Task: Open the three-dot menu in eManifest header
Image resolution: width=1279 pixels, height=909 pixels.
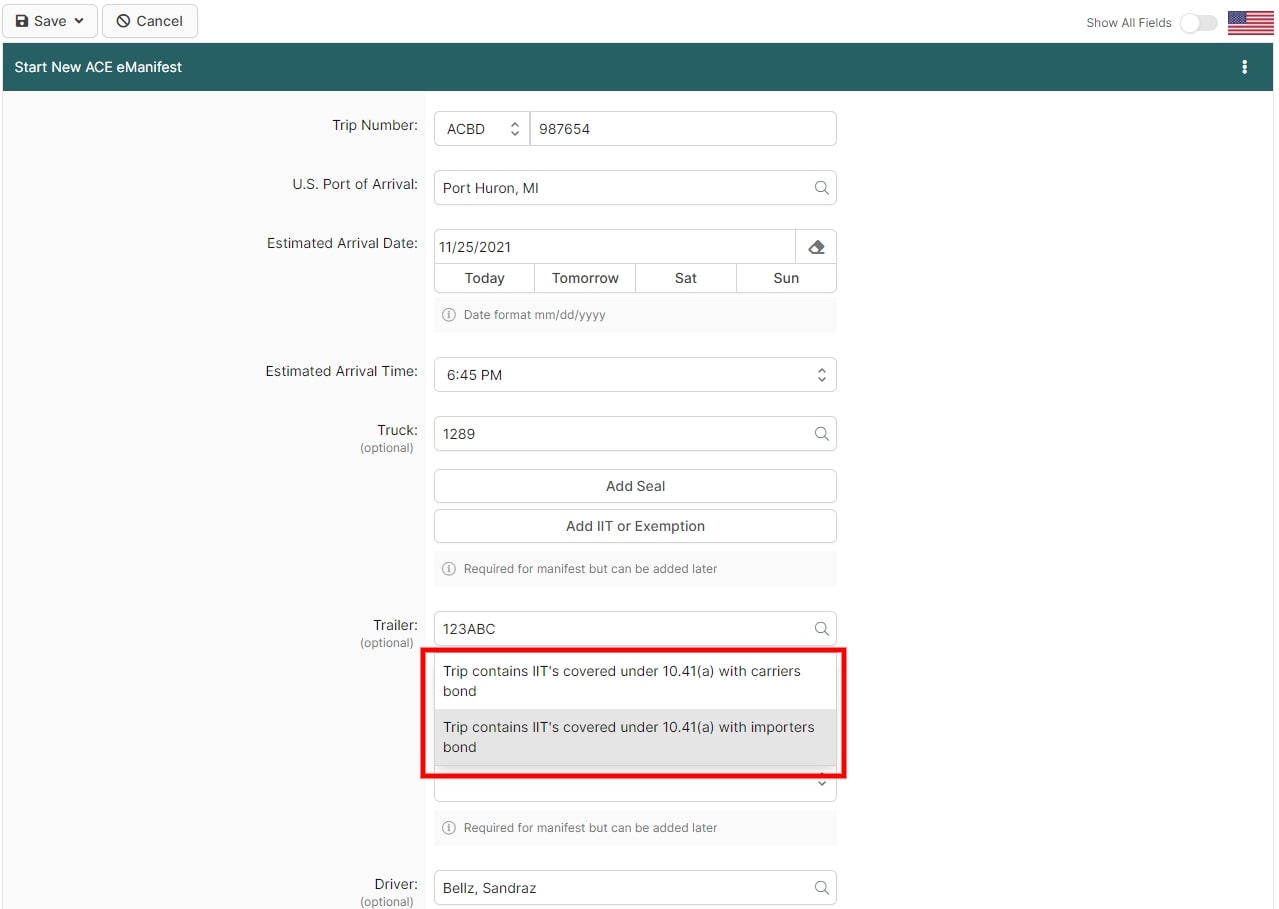Action: tap(1244, 67)
